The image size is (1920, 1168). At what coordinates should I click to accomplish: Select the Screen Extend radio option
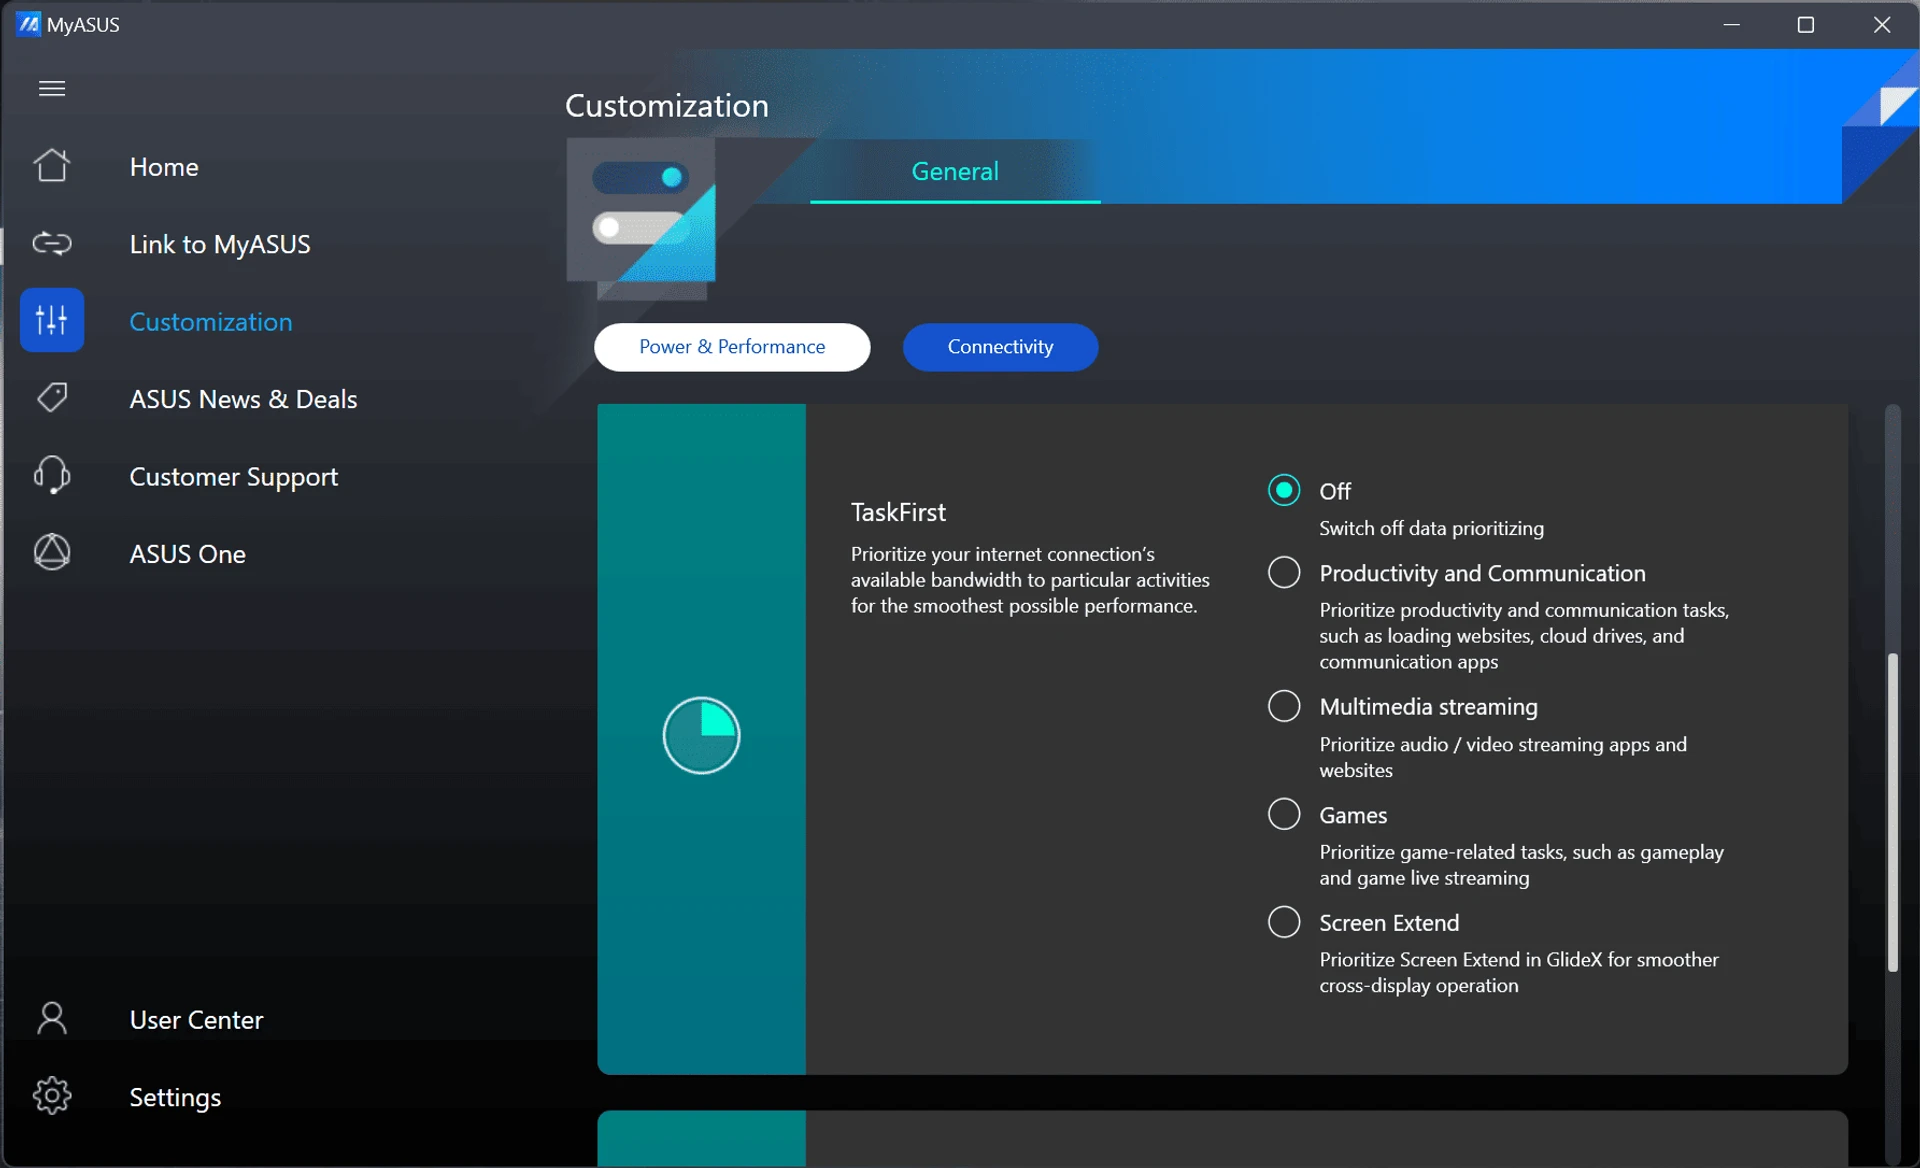[1284, 921]
